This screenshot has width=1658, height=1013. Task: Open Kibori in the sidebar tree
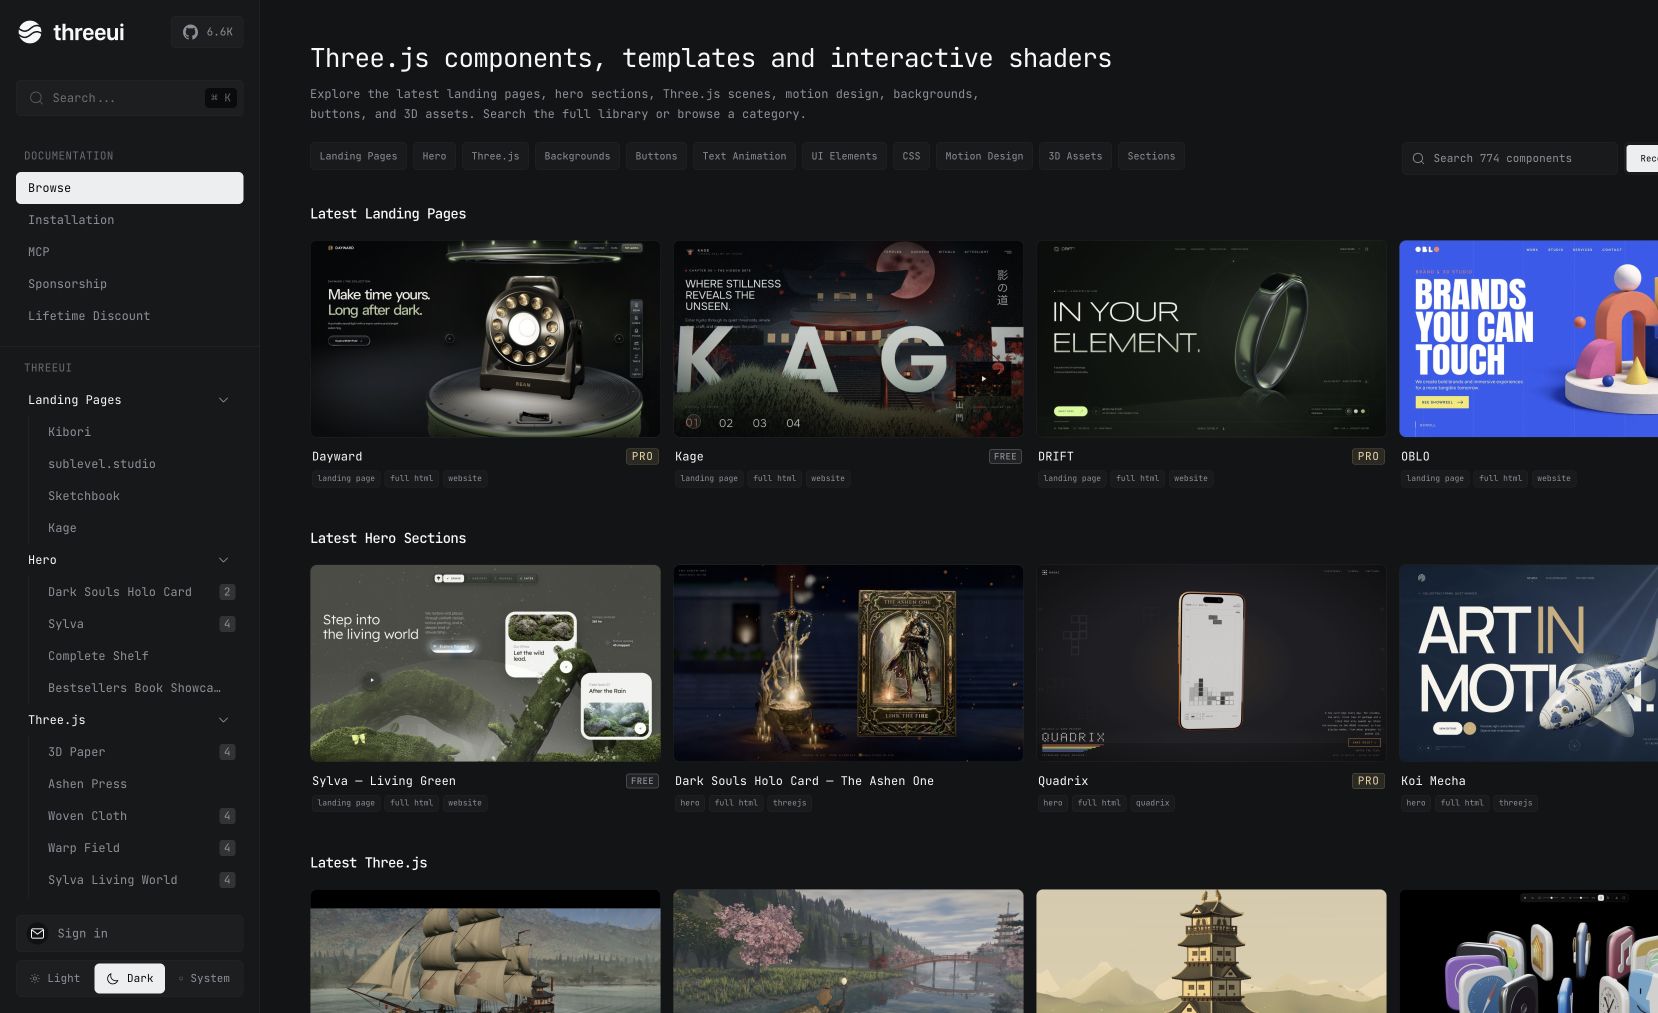(138, 432)
